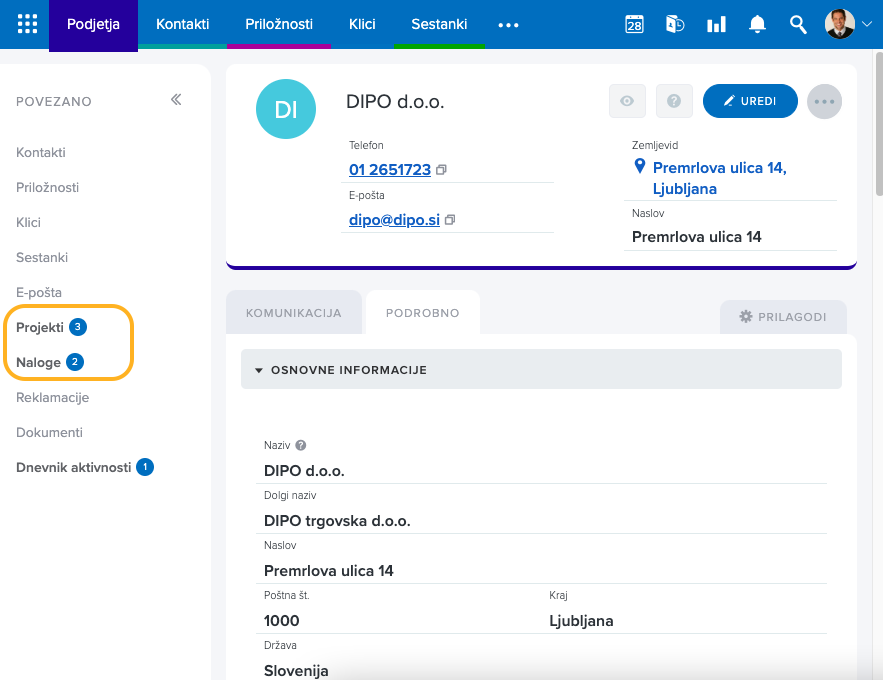The width and height of the screenshot is (883, 680).
Task: Open the more actions menu beside Uredi
Action: point(824,101)
